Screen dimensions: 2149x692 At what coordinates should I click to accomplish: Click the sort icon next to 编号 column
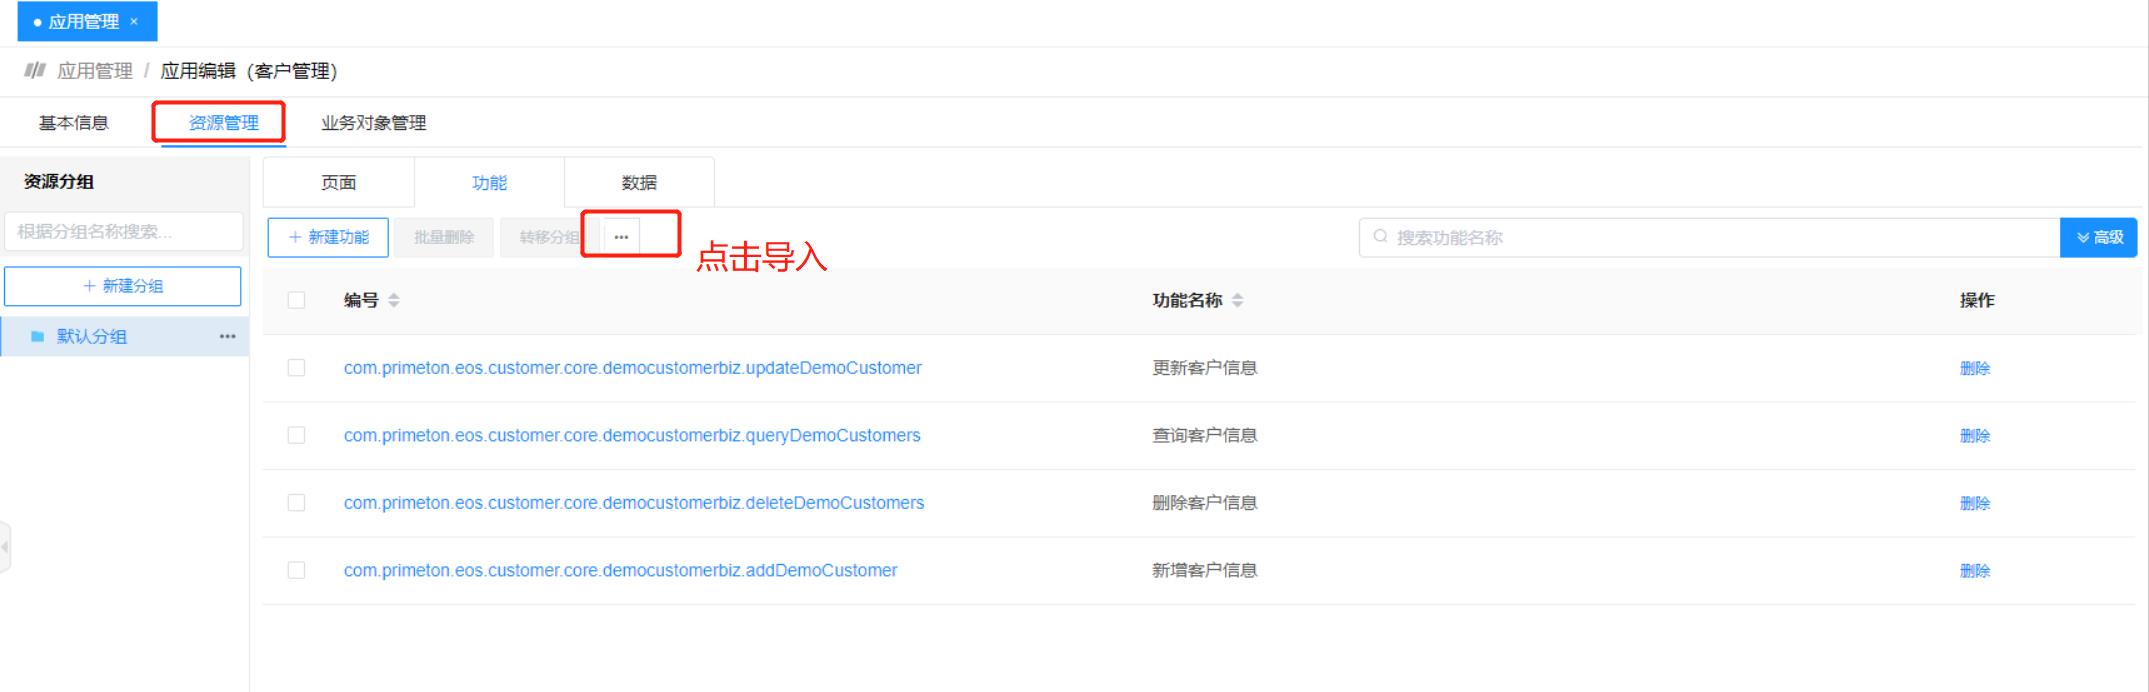(394, 300)
